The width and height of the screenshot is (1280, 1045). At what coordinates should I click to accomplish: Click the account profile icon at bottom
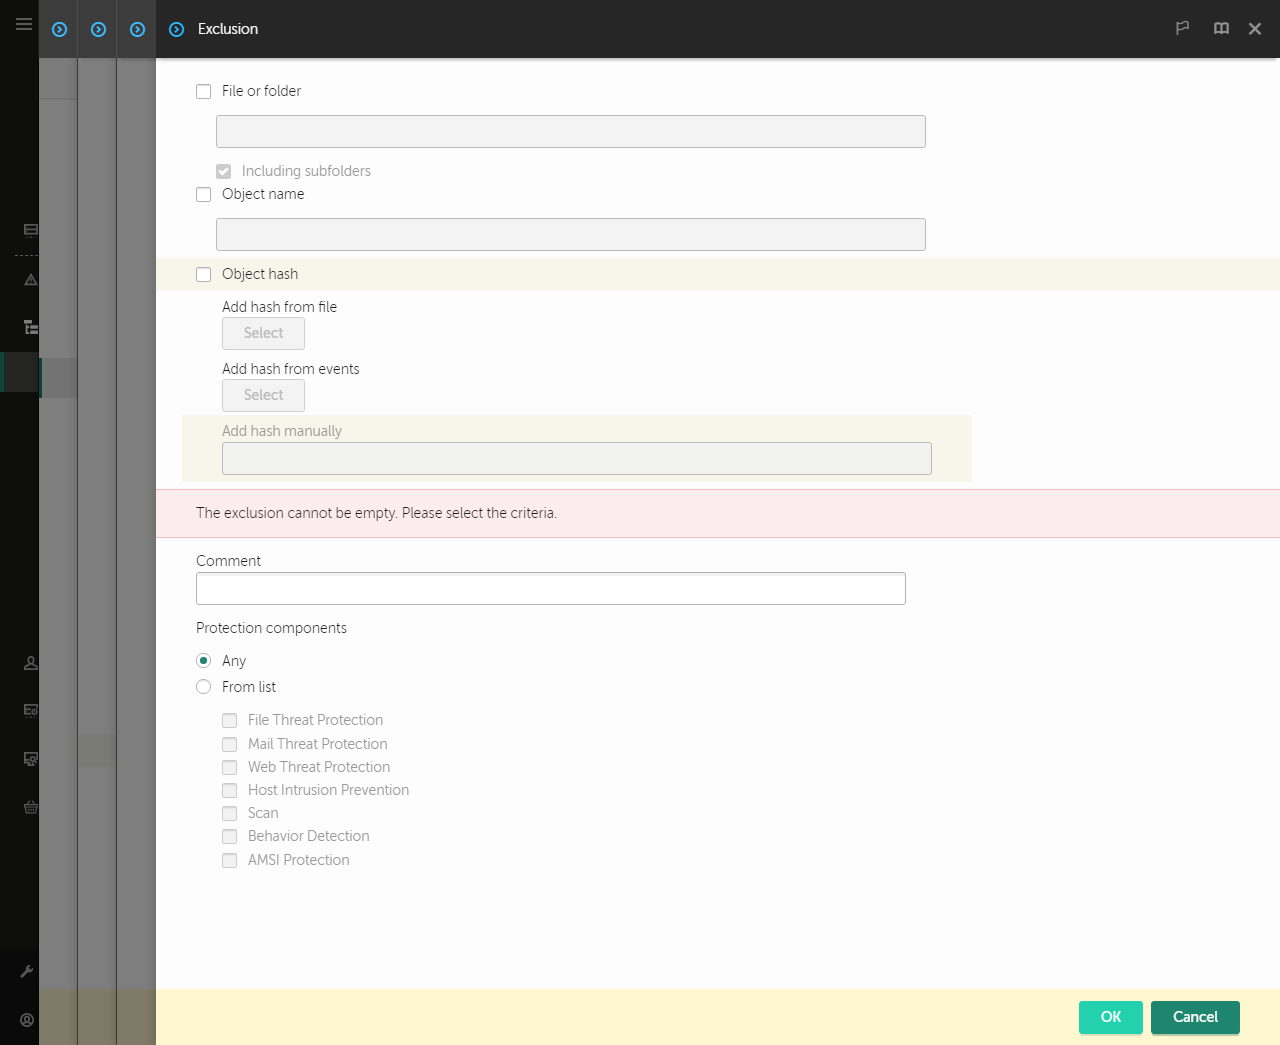click(26, 1019)
